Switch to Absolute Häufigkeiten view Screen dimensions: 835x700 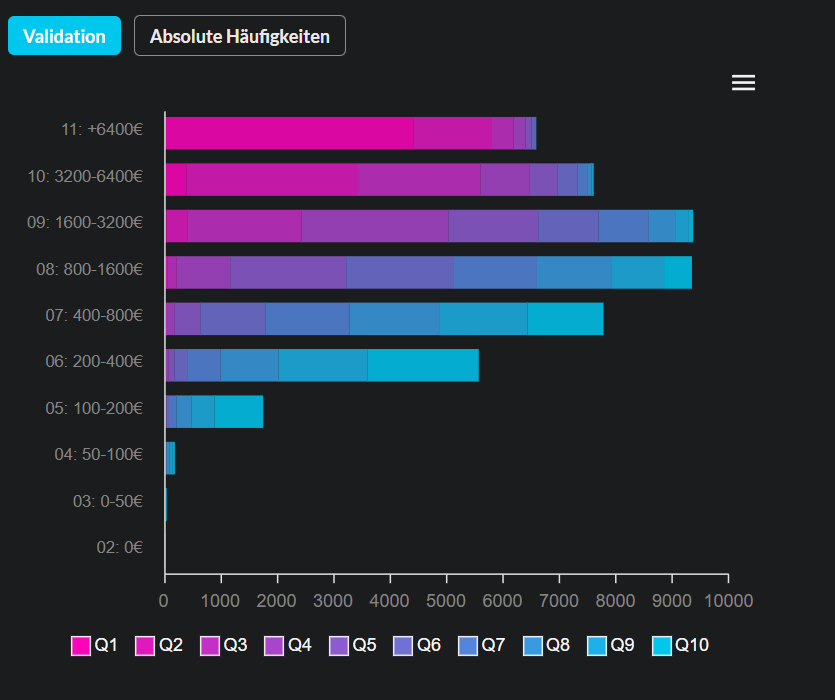click(x=240, y=36)
